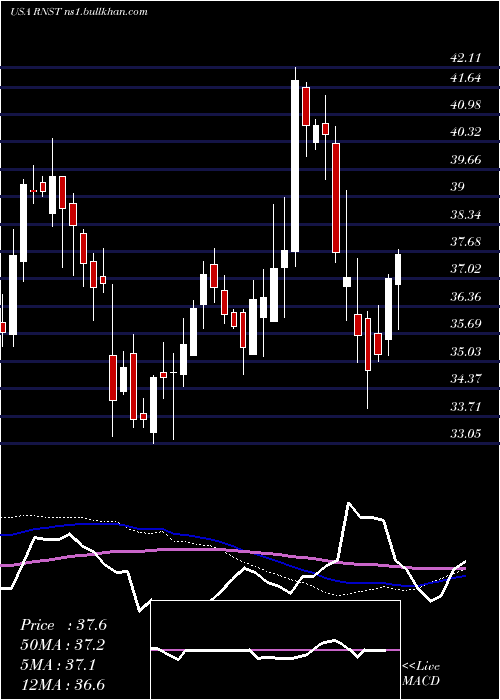This screenshot has height=700, width=500.
Task: Click the tallest white candlestick near 41.64
Action: (295, 166)
